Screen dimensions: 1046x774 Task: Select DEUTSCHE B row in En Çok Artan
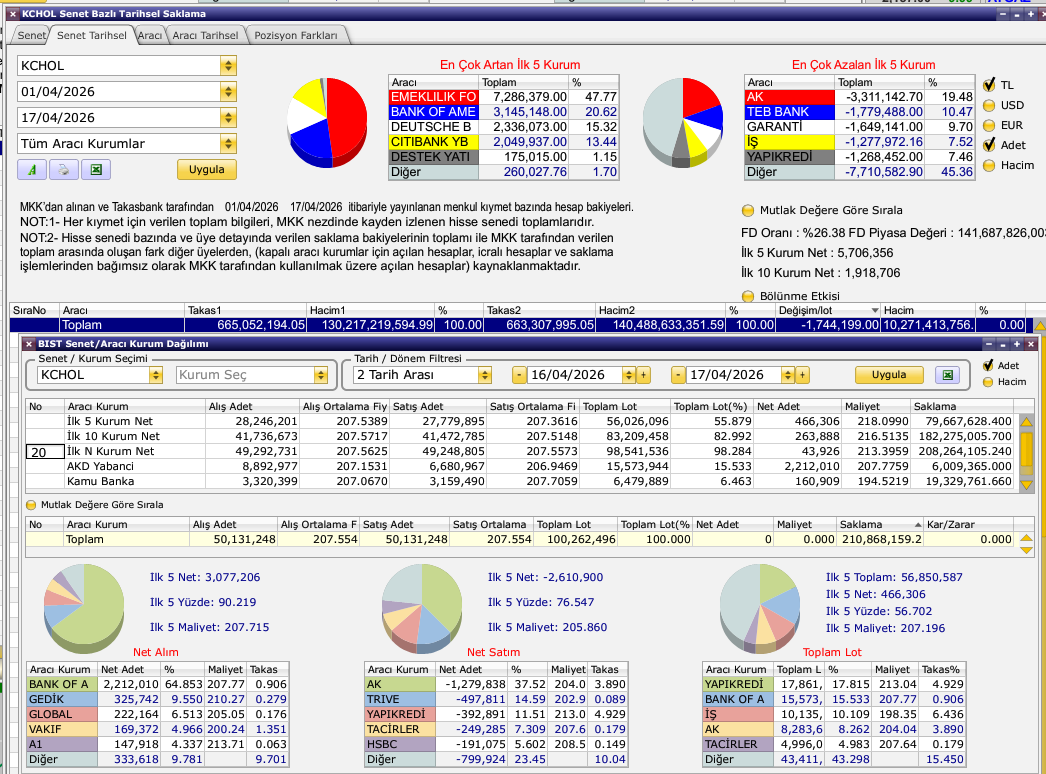coord(504,127)
